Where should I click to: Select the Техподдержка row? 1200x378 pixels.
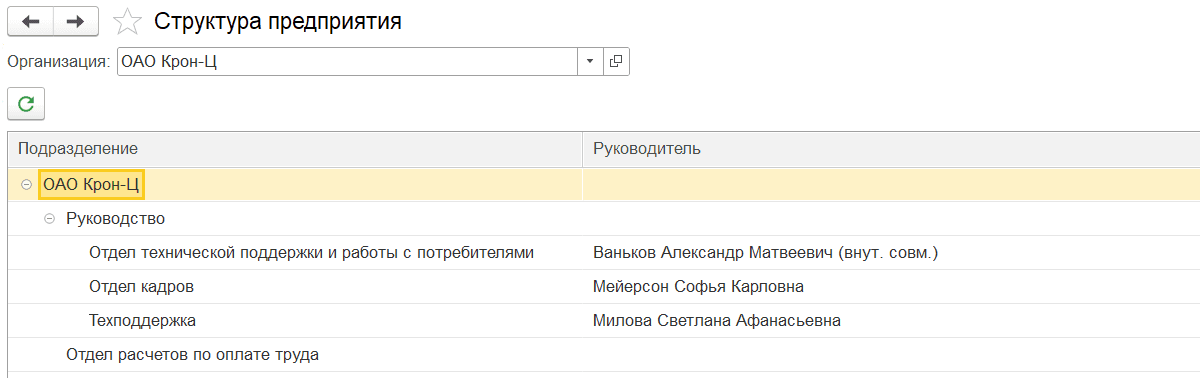point(604,321)
